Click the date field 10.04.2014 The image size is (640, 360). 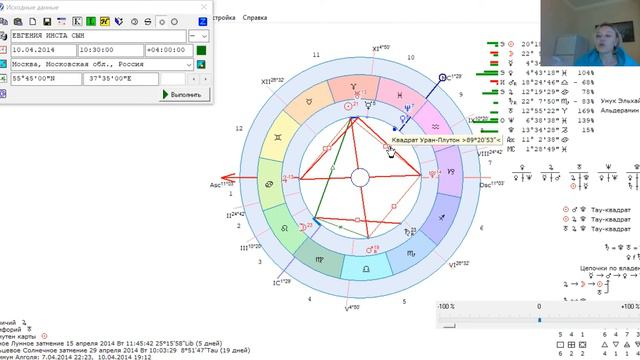(x=43, y=50)
